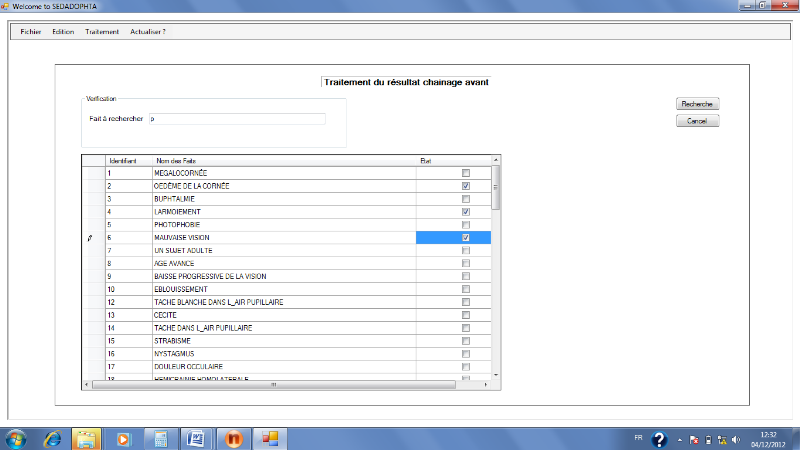Click the table's vertical scrollbar up arrow

[495, 160]
